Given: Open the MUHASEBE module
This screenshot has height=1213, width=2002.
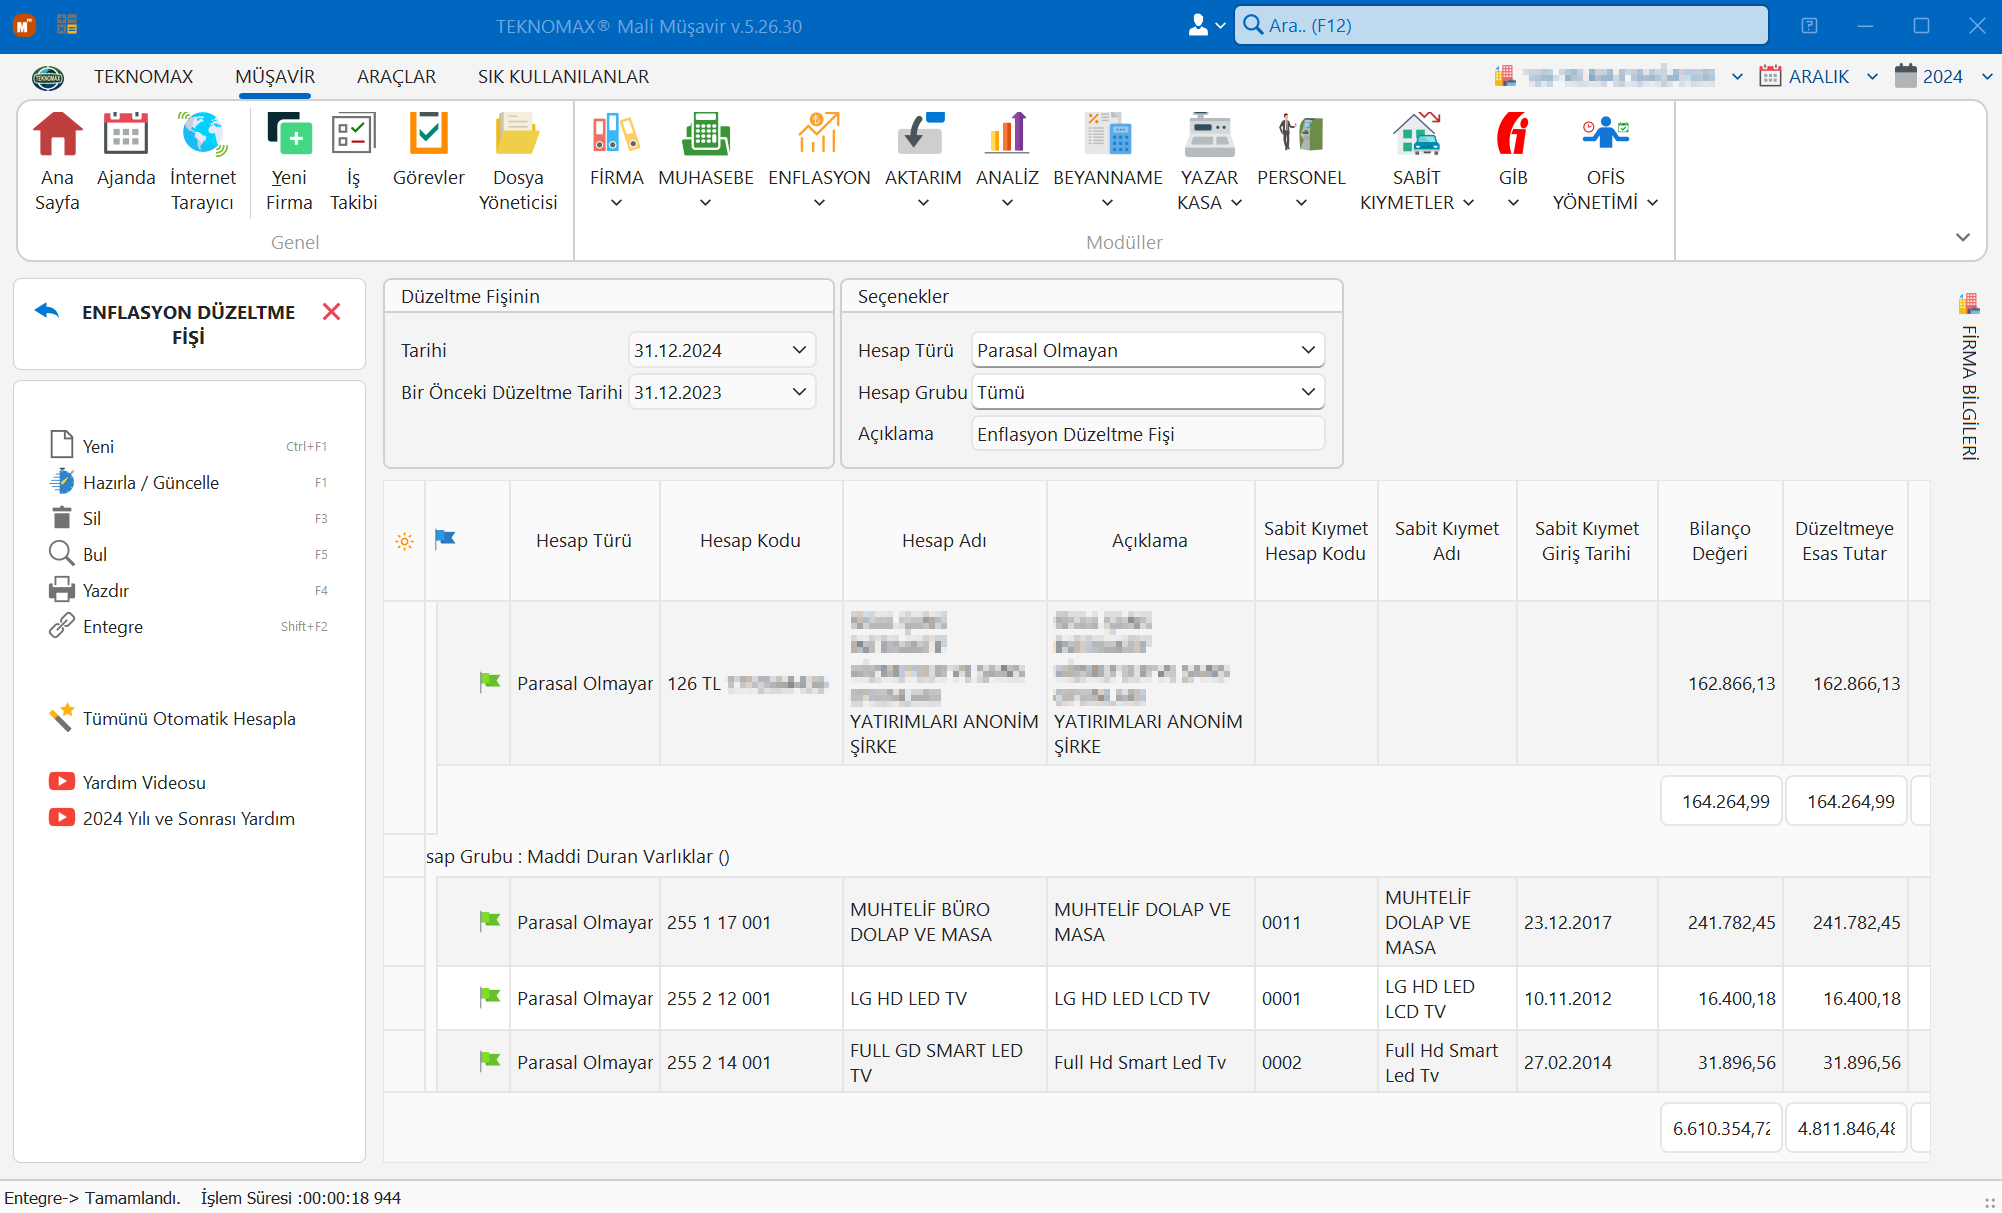Looking at the screenshot, I should [706, 161].
